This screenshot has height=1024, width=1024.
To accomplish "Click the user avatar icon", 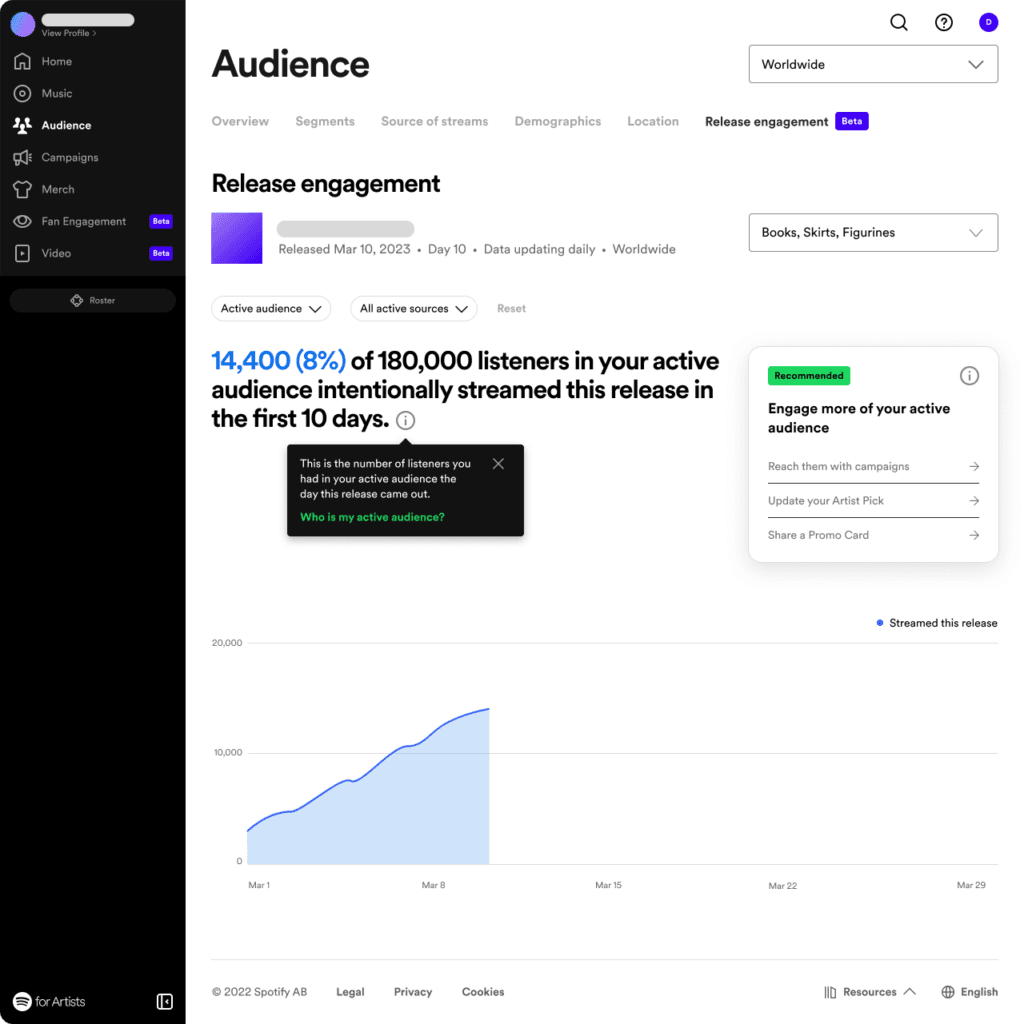I will click(988, 23).
